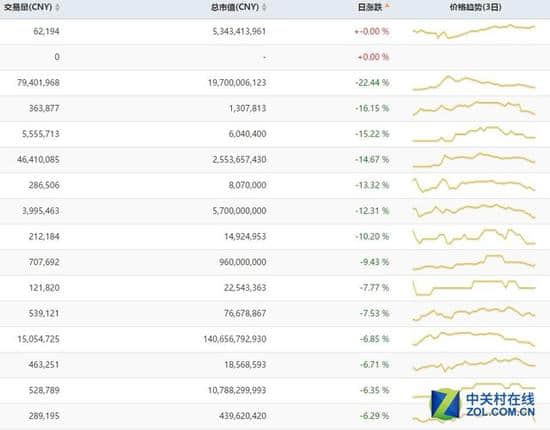Click the -9.43 % daily change value

pyautogui.click(x=374, y=262)
